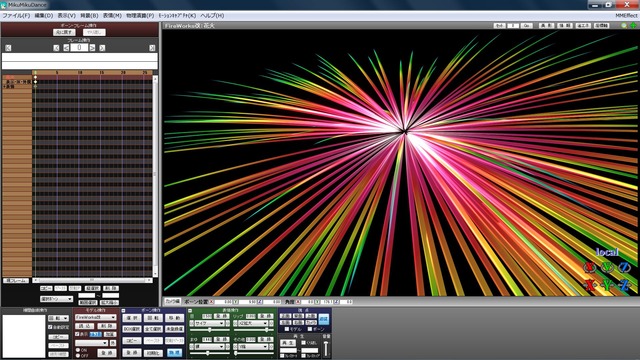640x360 pixels.
Task: Click previous lip (リップ) morph arrow
Action: [x=235, y=323]
